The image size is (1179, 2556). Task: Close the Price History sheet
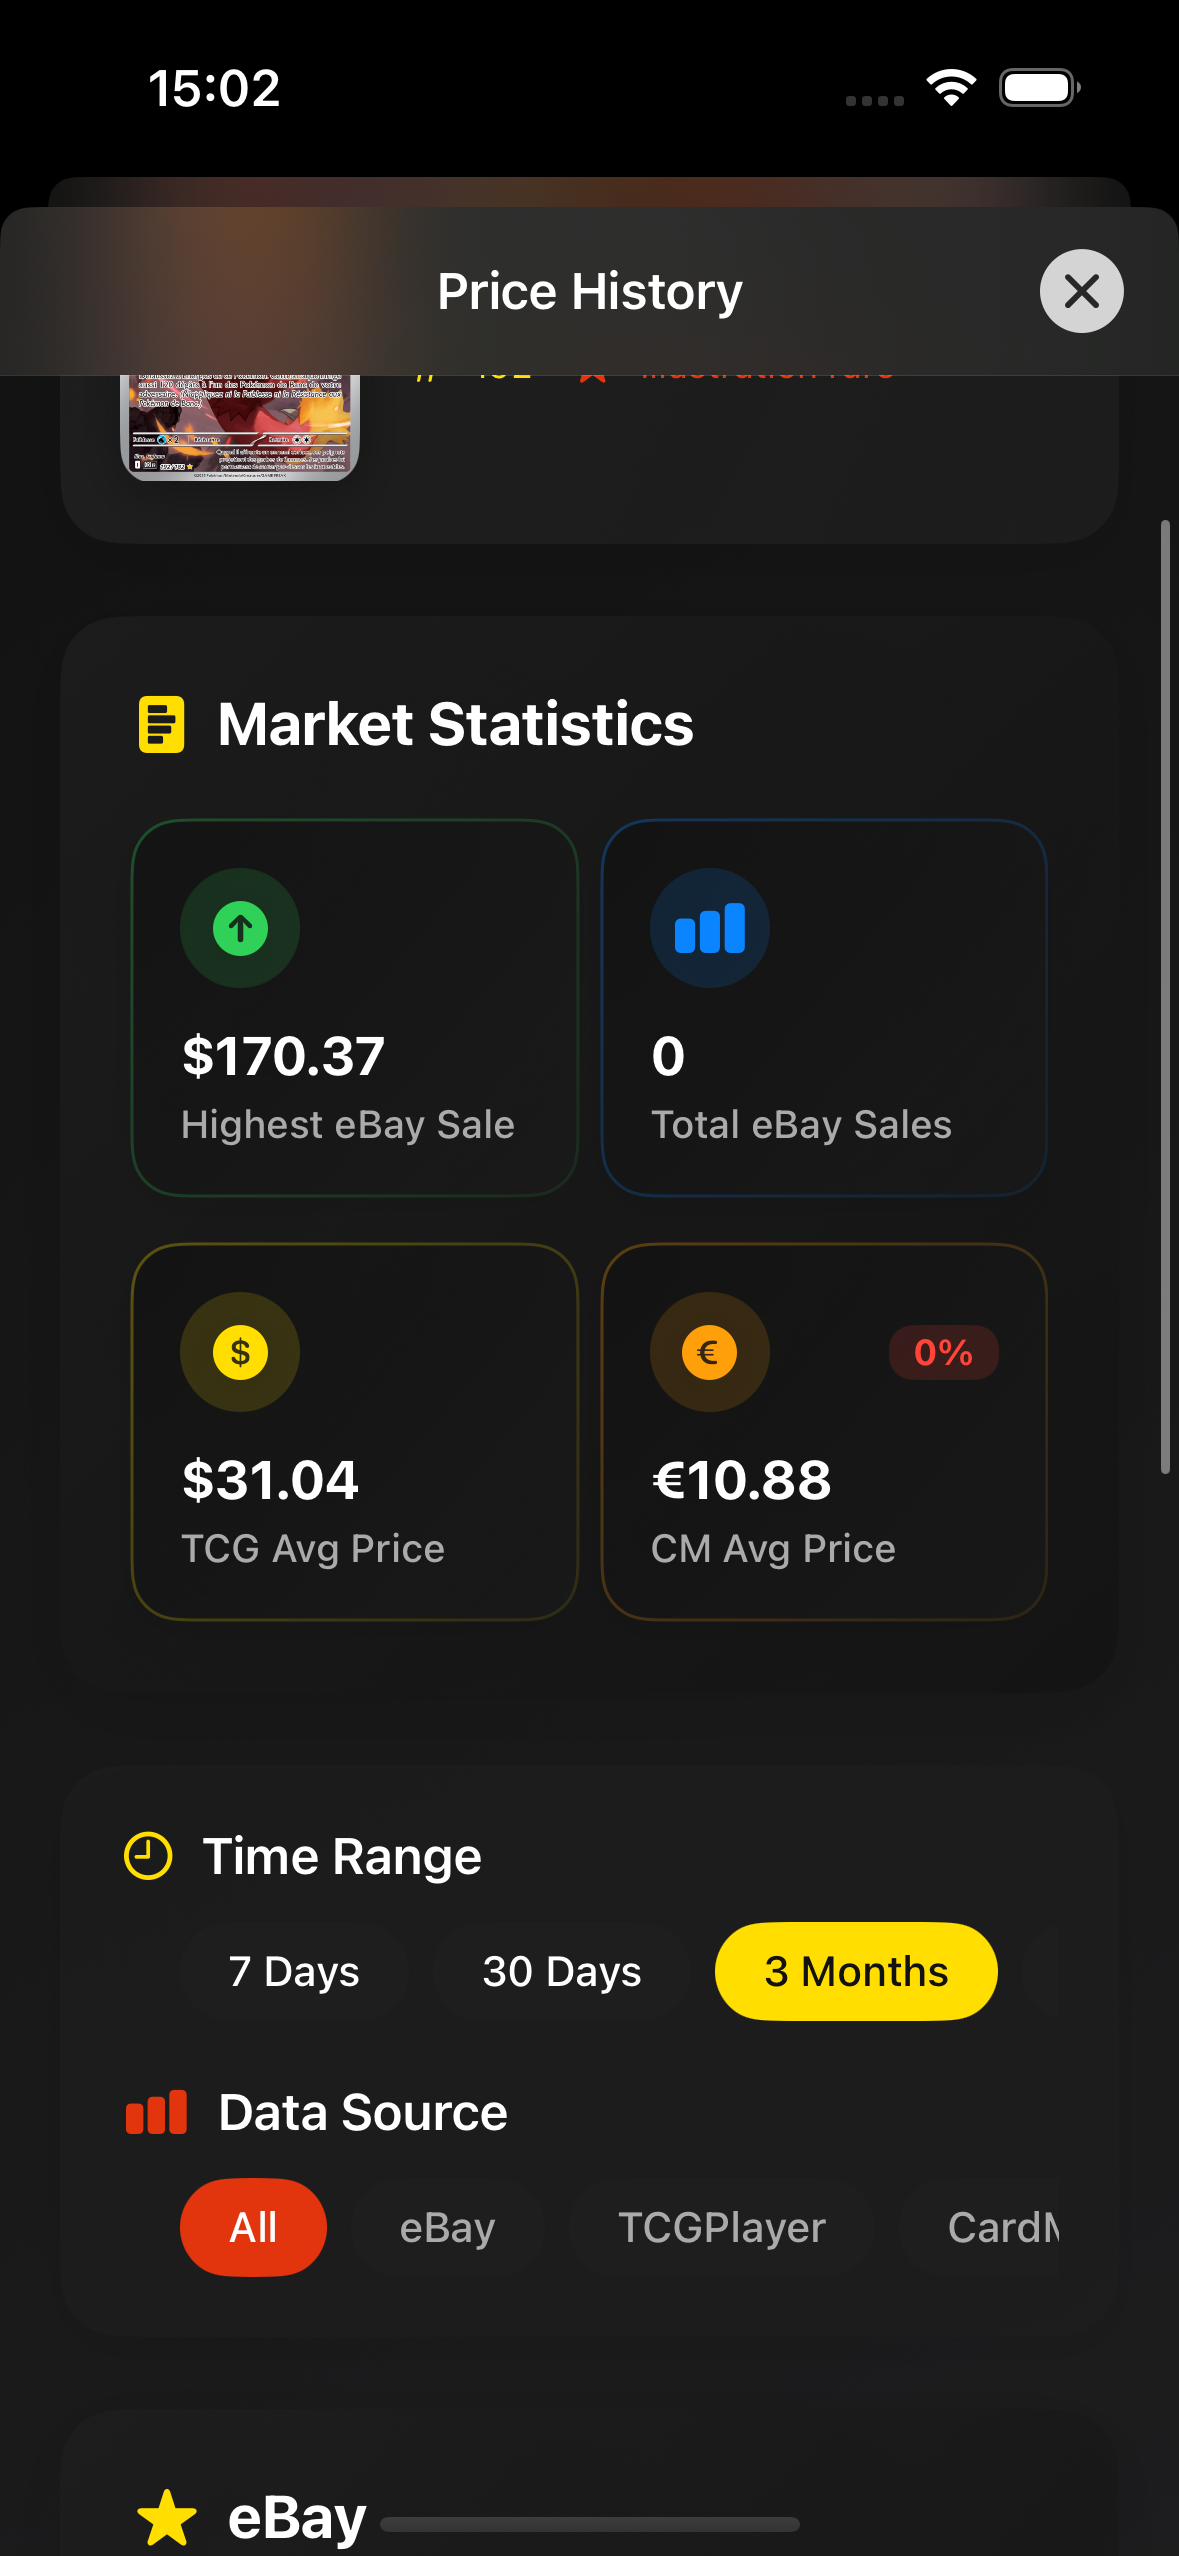click(x=1081, y=291)
